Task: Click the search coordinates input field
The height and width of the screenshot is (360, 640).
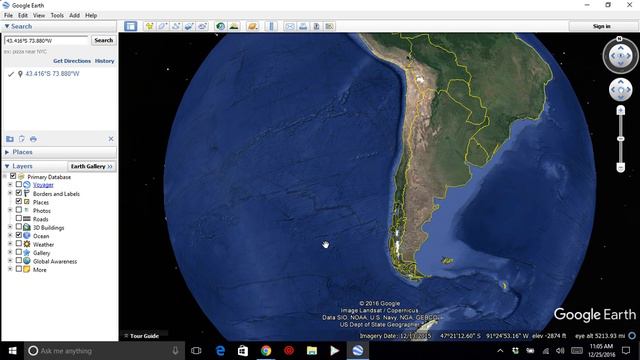Action: 47,40
